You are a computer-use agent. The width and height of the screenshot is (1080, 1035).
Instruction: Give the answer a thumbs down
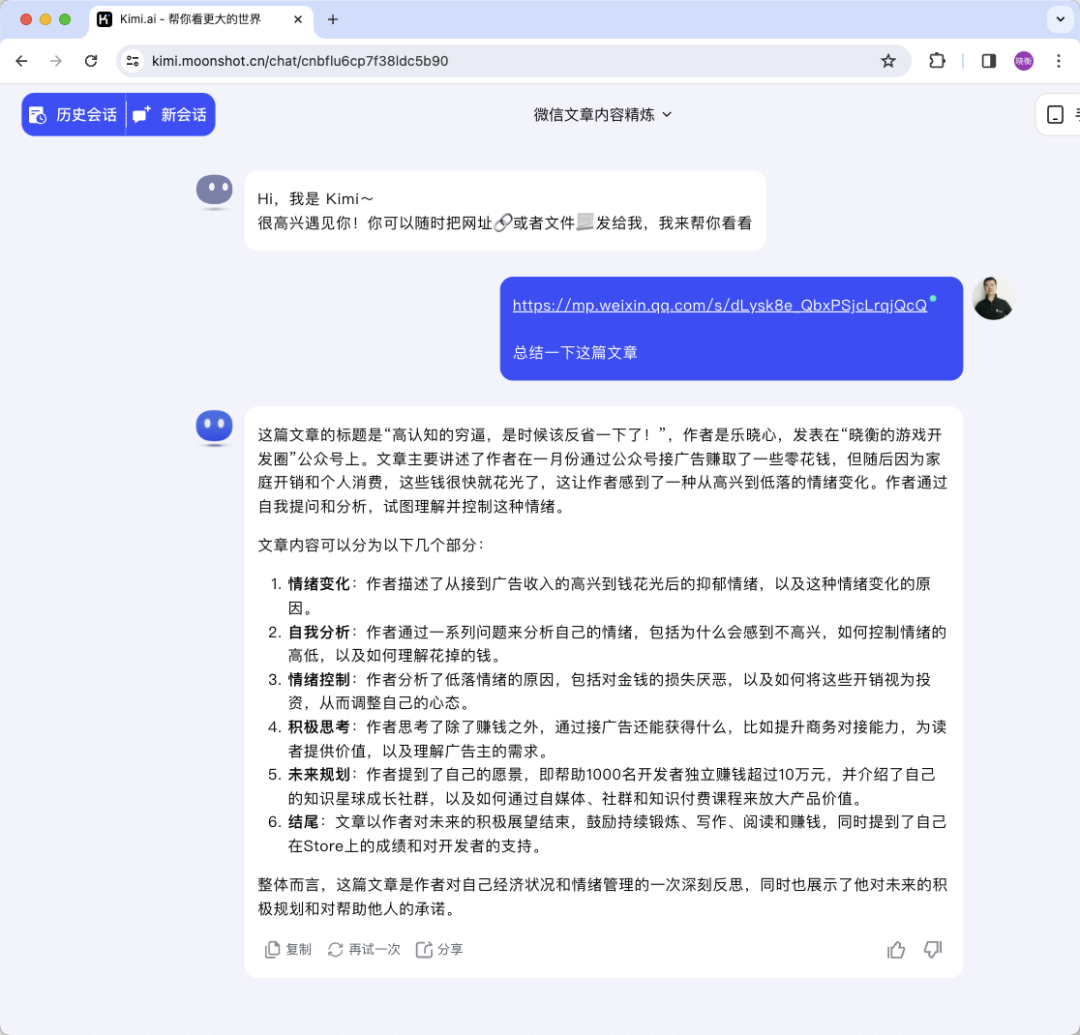933,950
